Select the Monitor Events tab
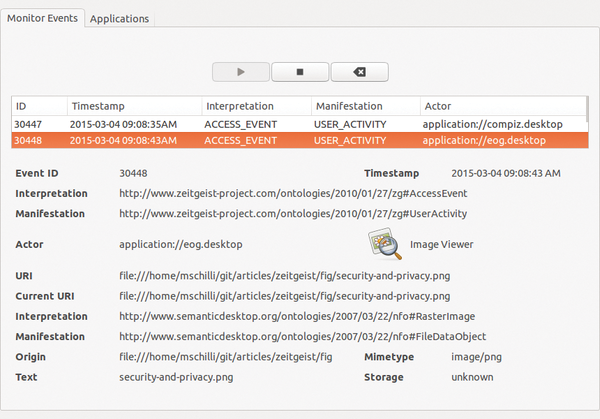Viewport: 600px width, 419px height. coord(42,18)
